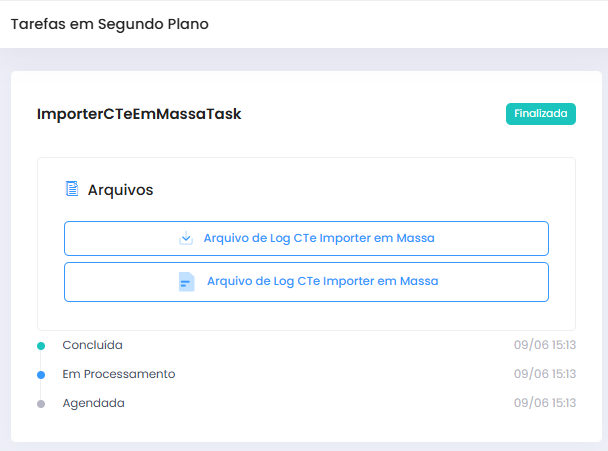Click the blue file icon in the second log button
Screen dimensions: 608x451
click(x=186, y=282)
